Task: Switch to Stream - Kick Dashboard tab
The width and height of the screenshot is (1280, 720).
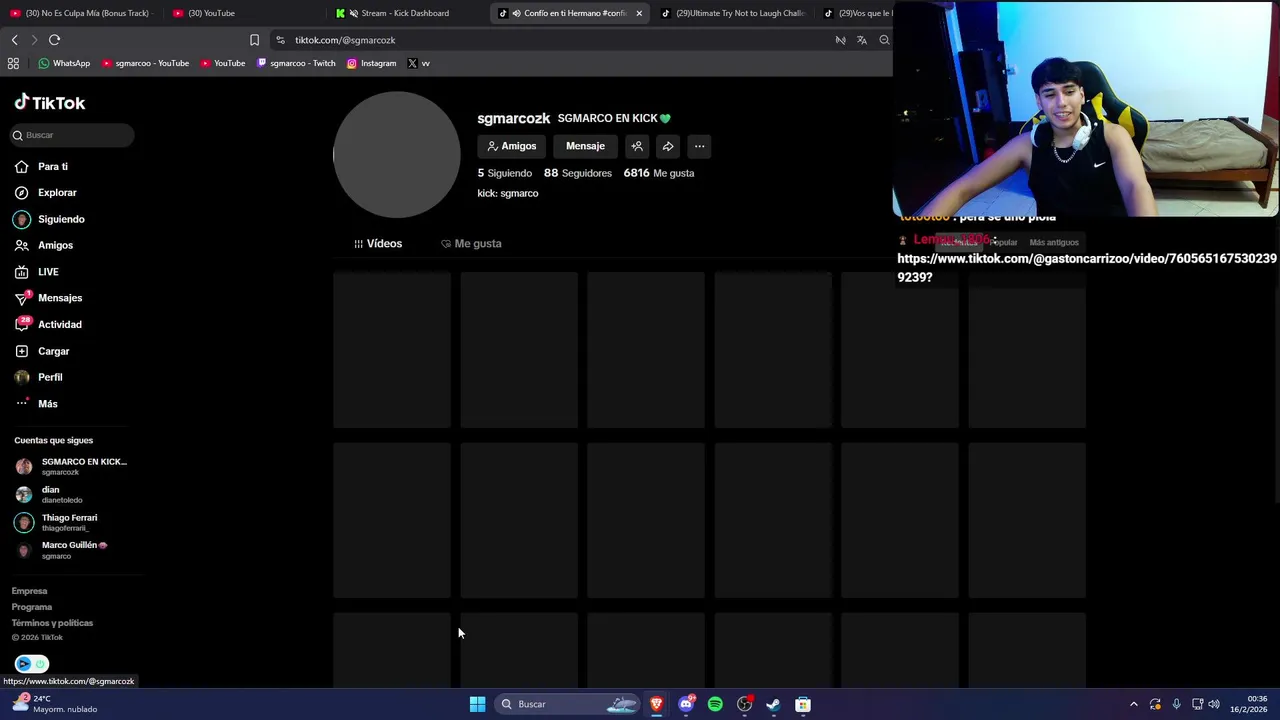Action: point(405,13)
